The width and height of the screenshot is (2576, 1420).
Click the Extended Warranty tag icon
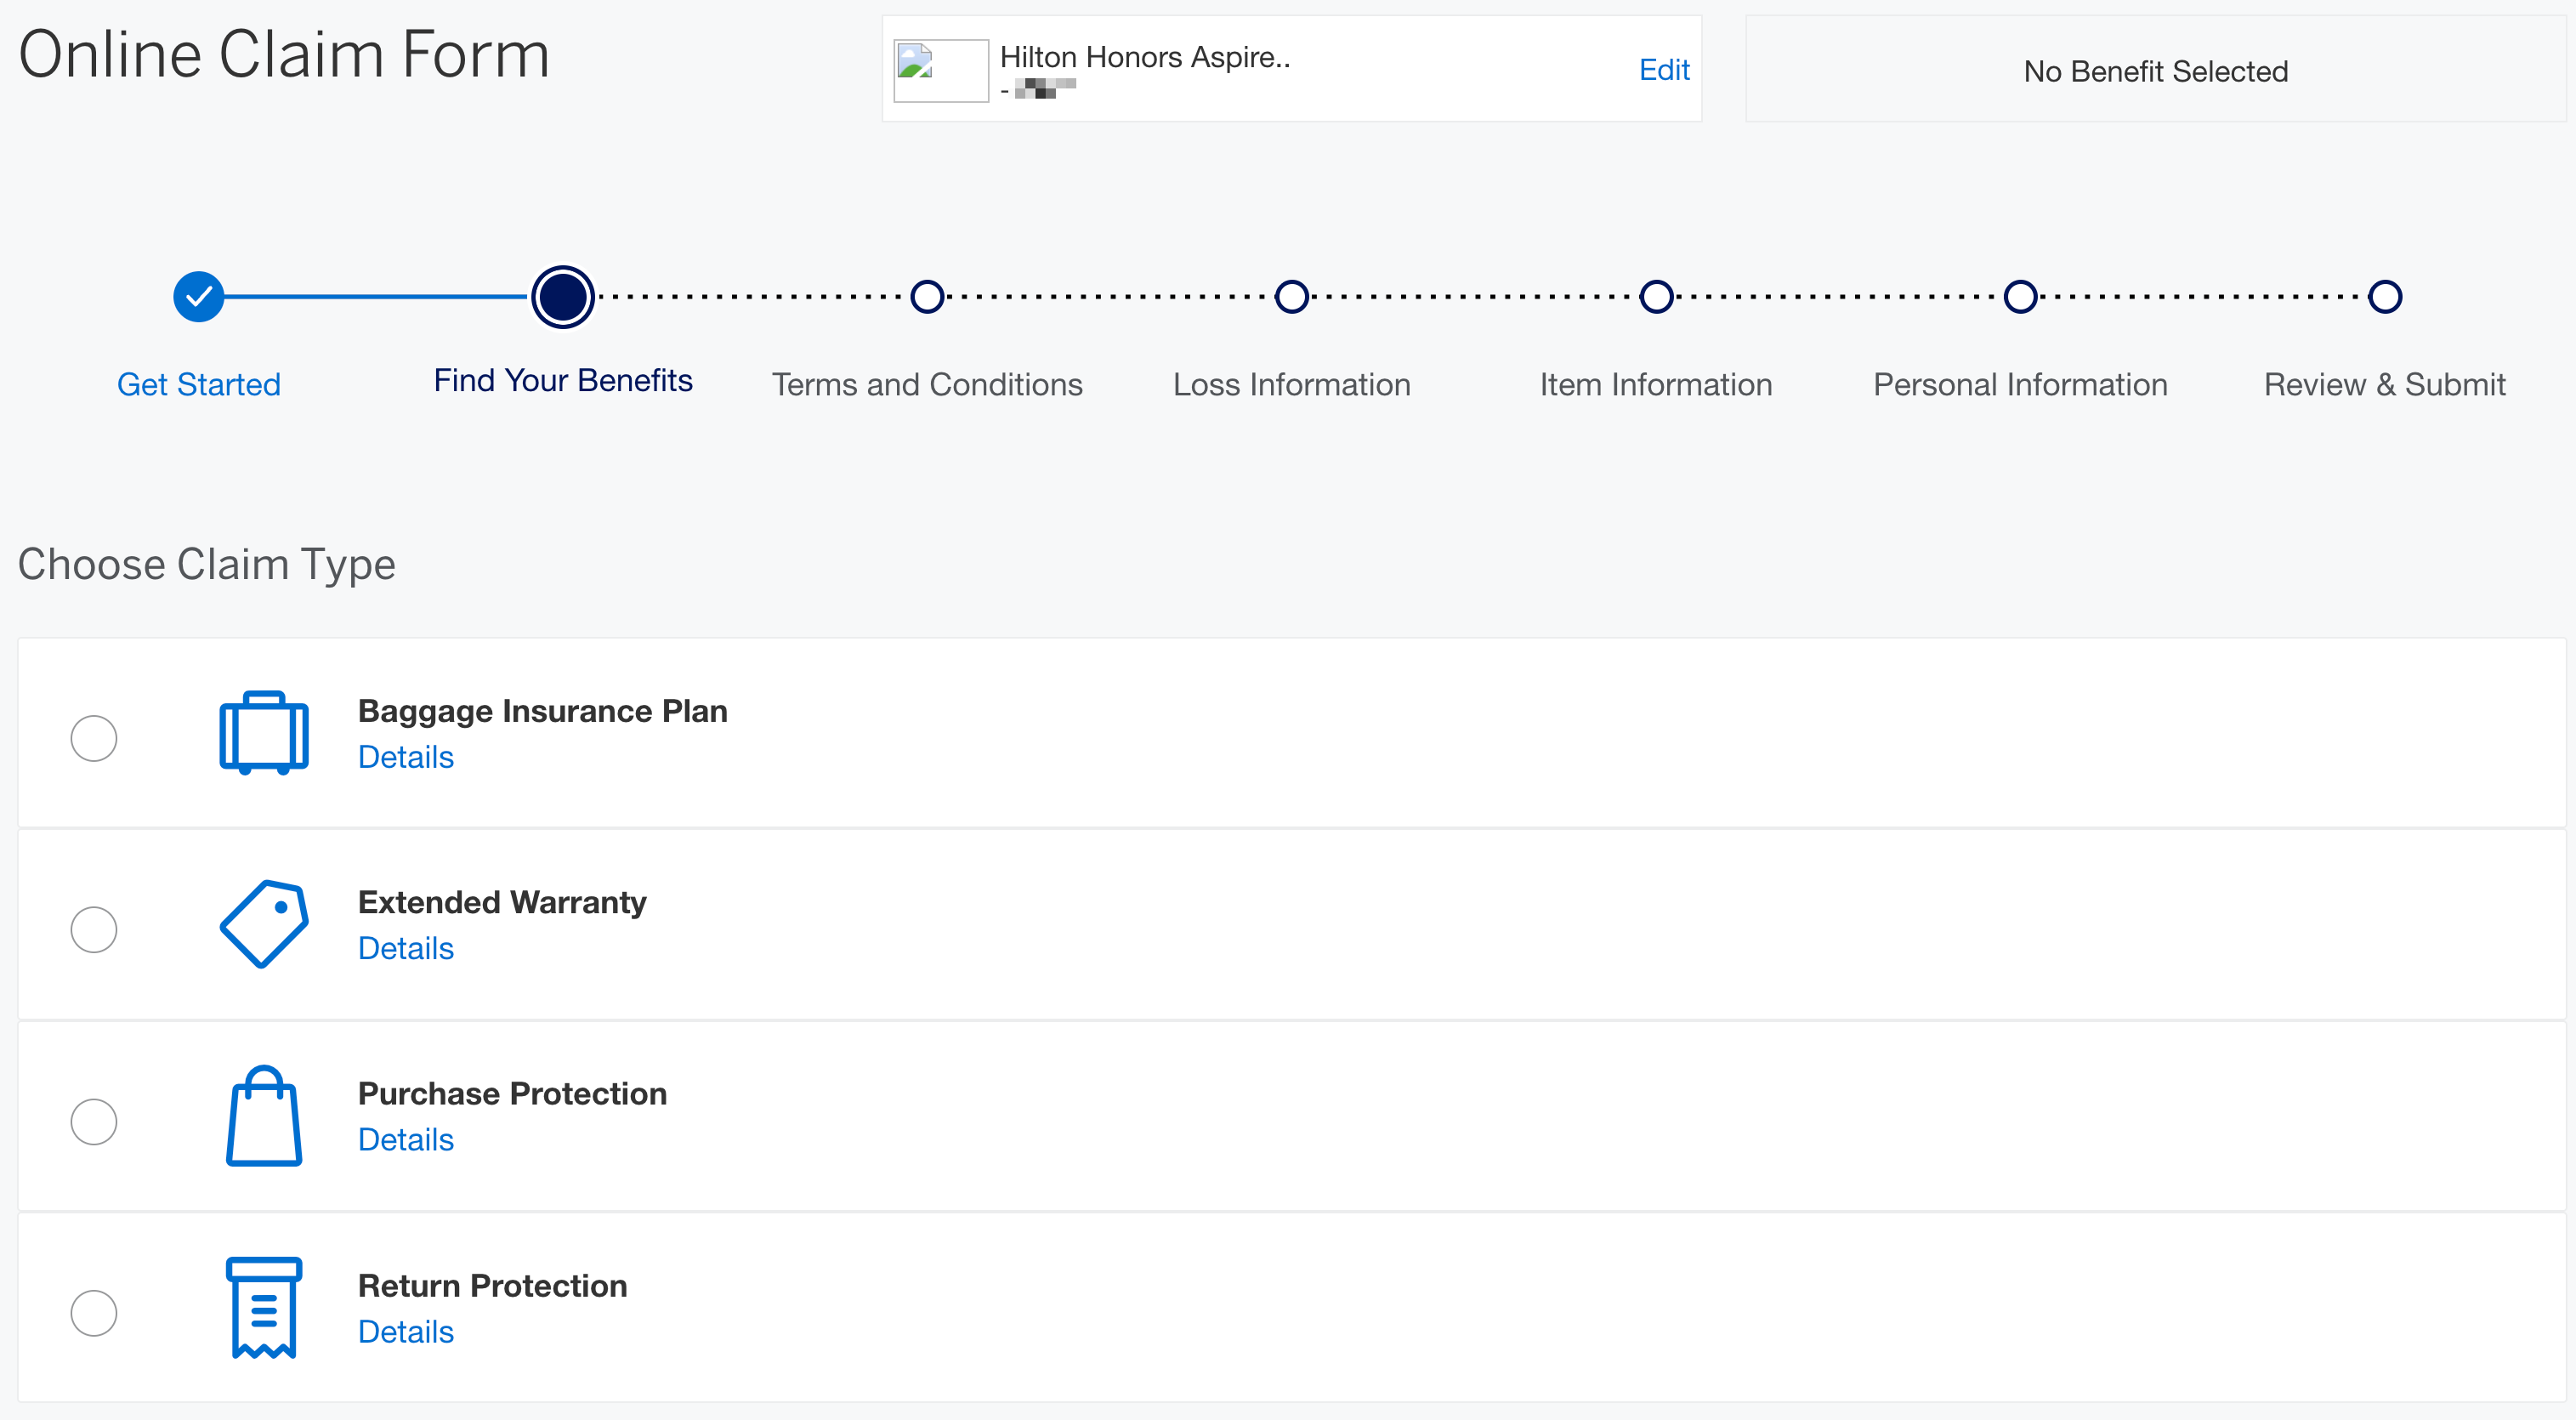[264, 924]
